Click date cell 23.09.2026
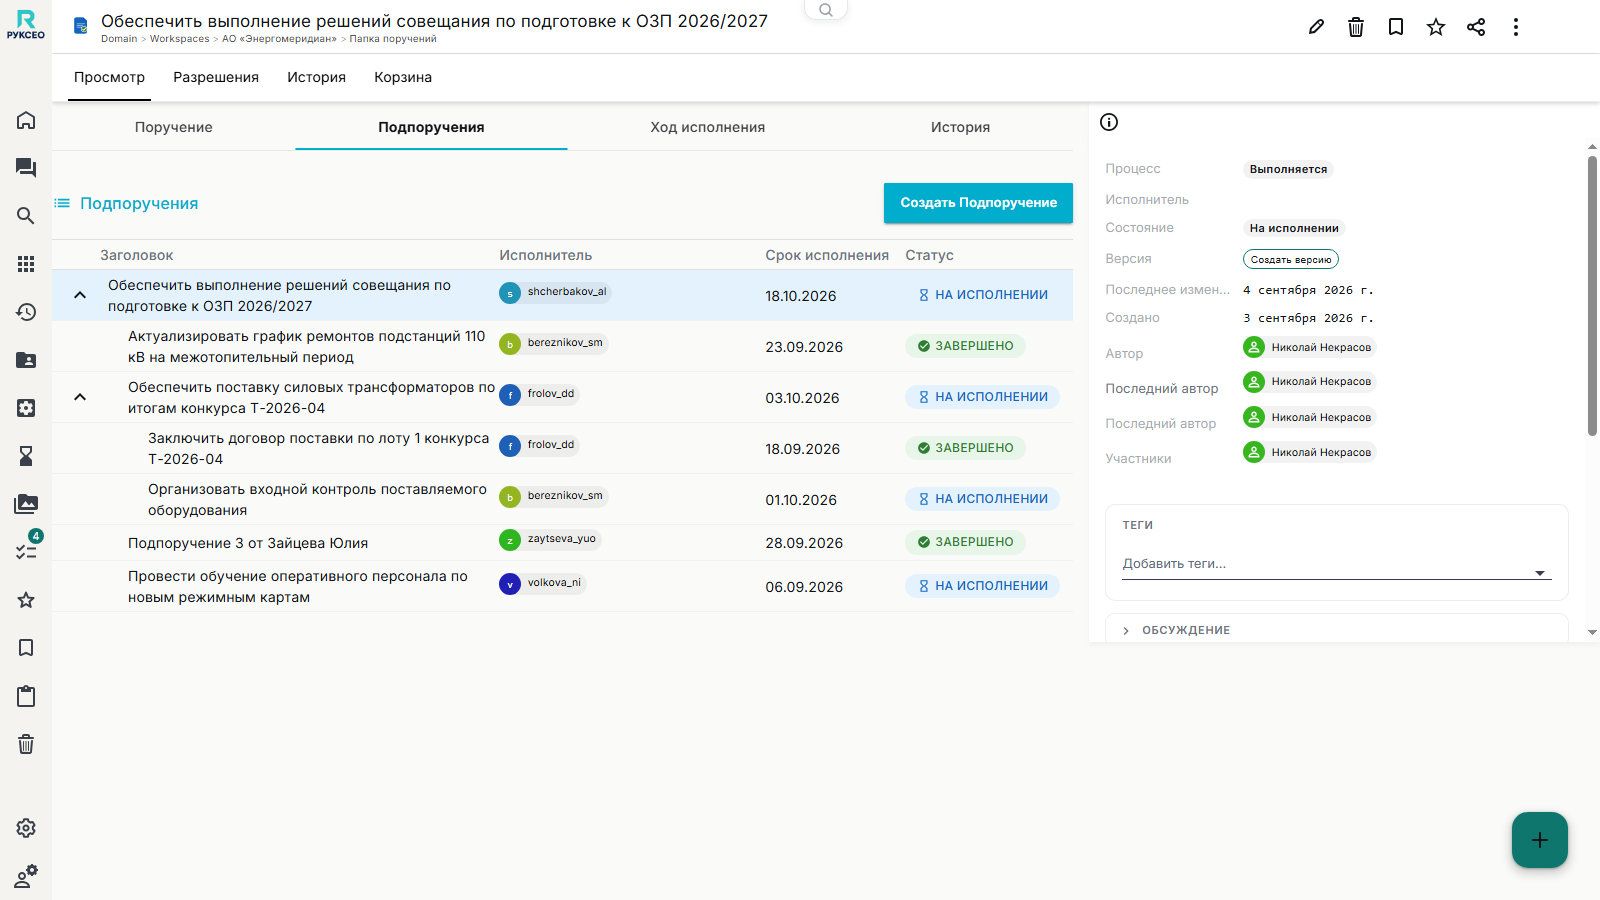The width and height of the screenshot is (1600, 900). [804, 347]
